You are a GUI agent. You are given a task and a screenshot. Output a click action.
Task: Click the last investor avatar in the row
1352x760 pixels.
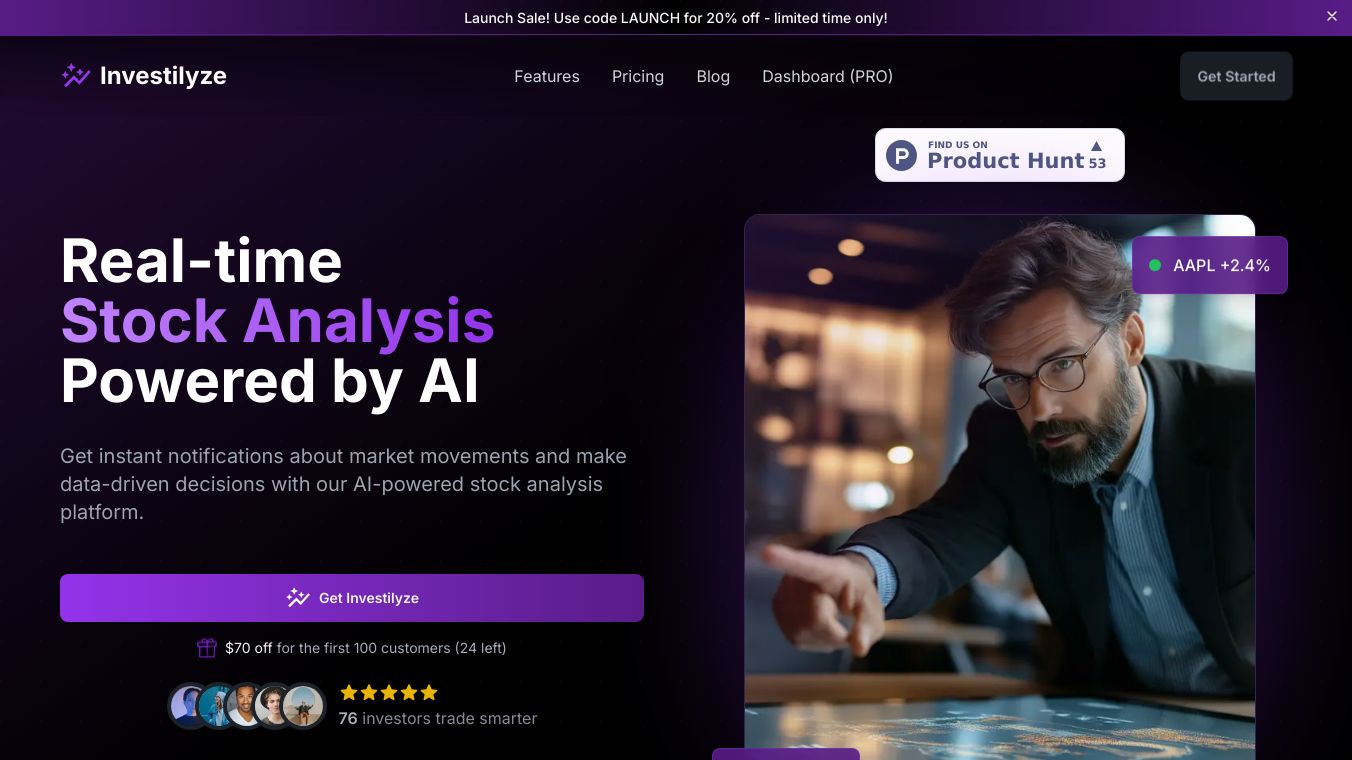tap(303, 706)
